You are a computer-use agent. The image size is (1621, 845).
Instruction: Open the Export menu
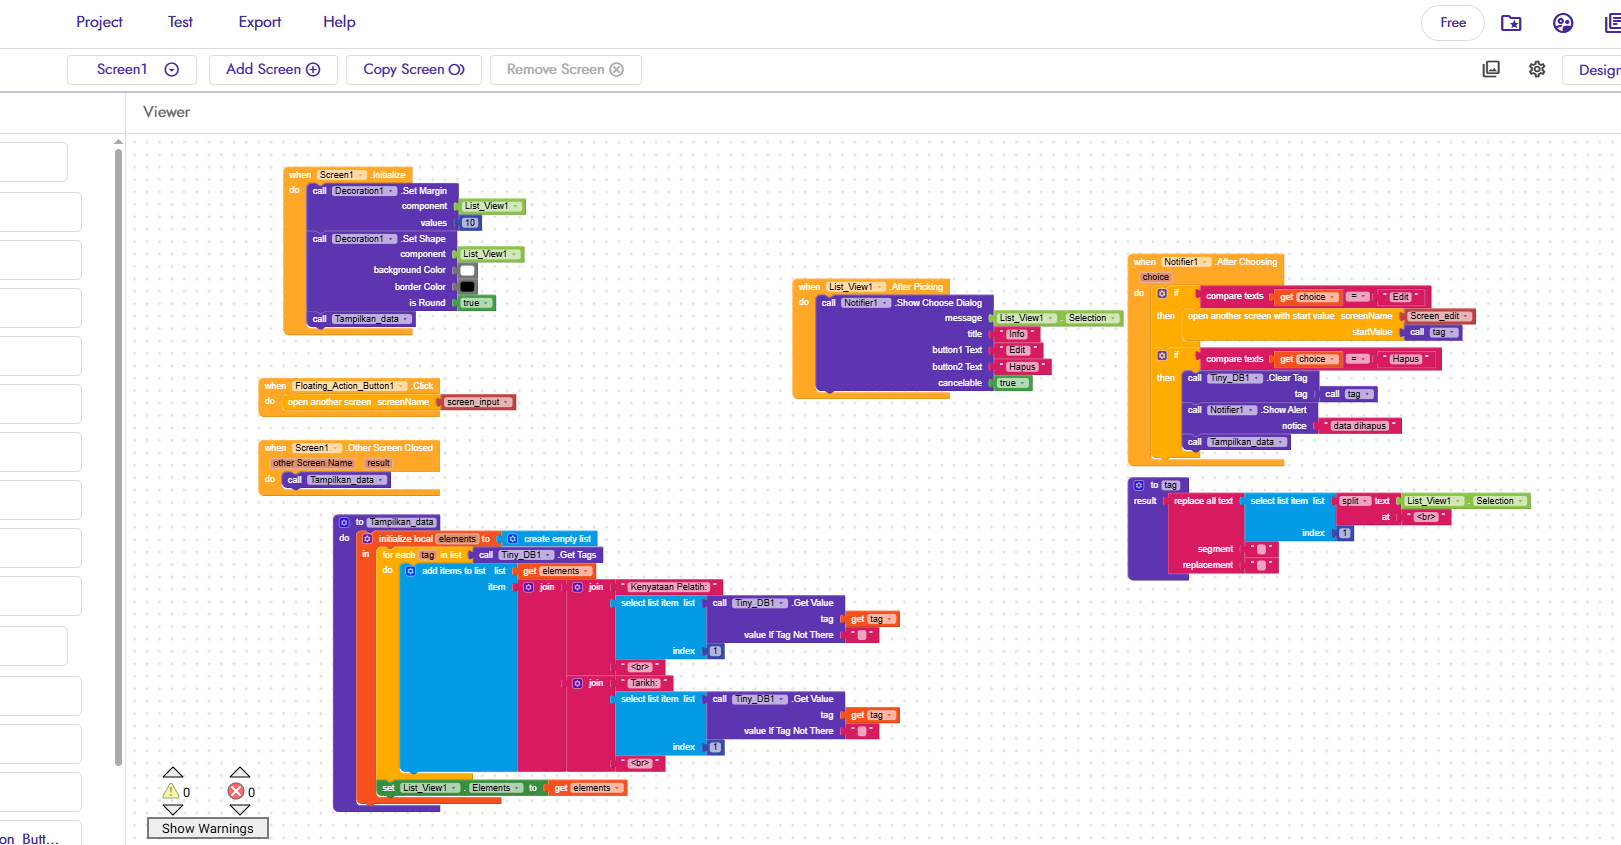[259, 22]
